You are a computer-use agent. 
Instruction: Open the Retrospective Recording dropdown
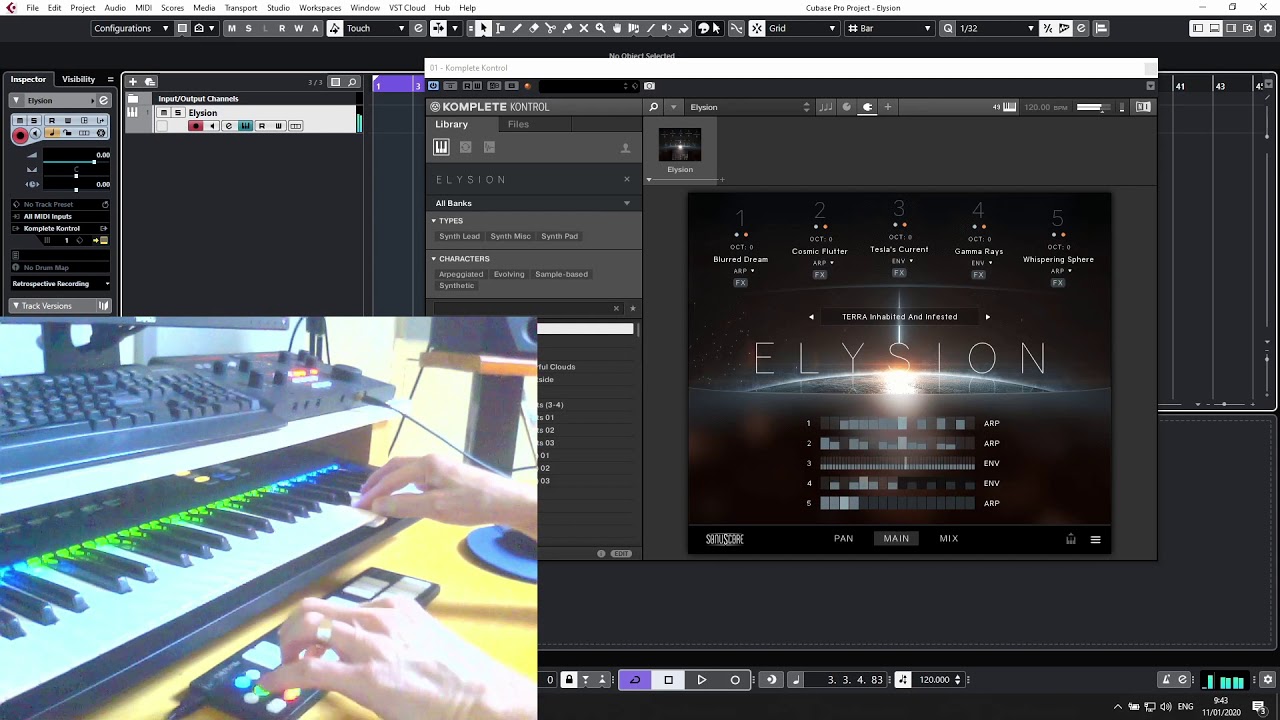(60, 284)
